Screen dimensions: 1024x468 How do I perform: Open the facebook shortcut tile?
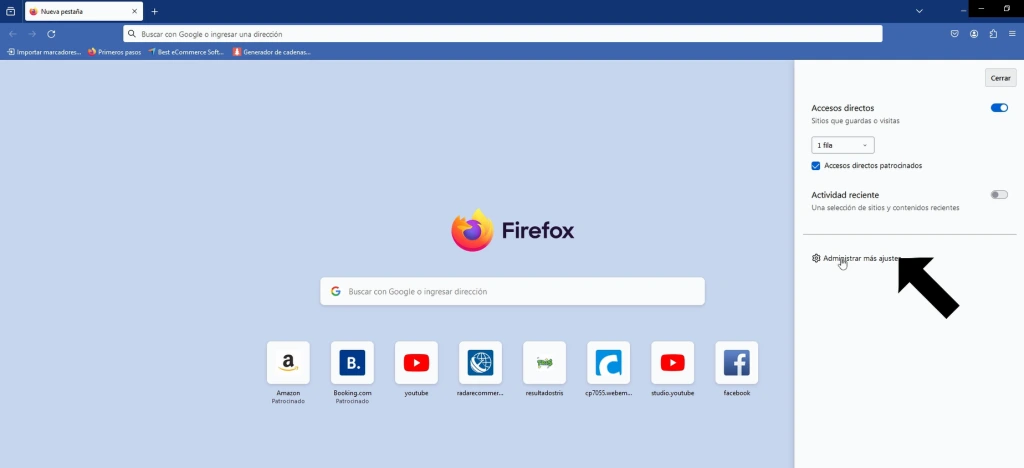[736, 363]
